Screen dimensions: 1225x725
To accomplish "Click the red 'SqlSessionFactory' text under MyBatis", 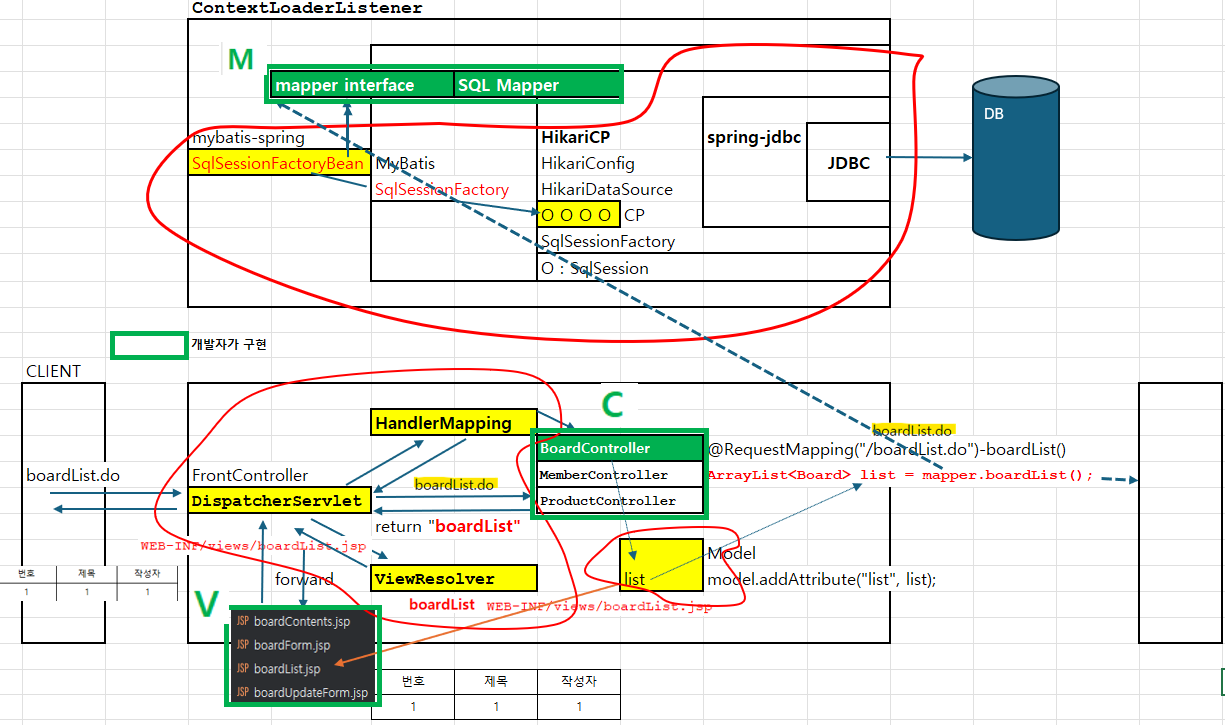I will (x=441, y=189).
